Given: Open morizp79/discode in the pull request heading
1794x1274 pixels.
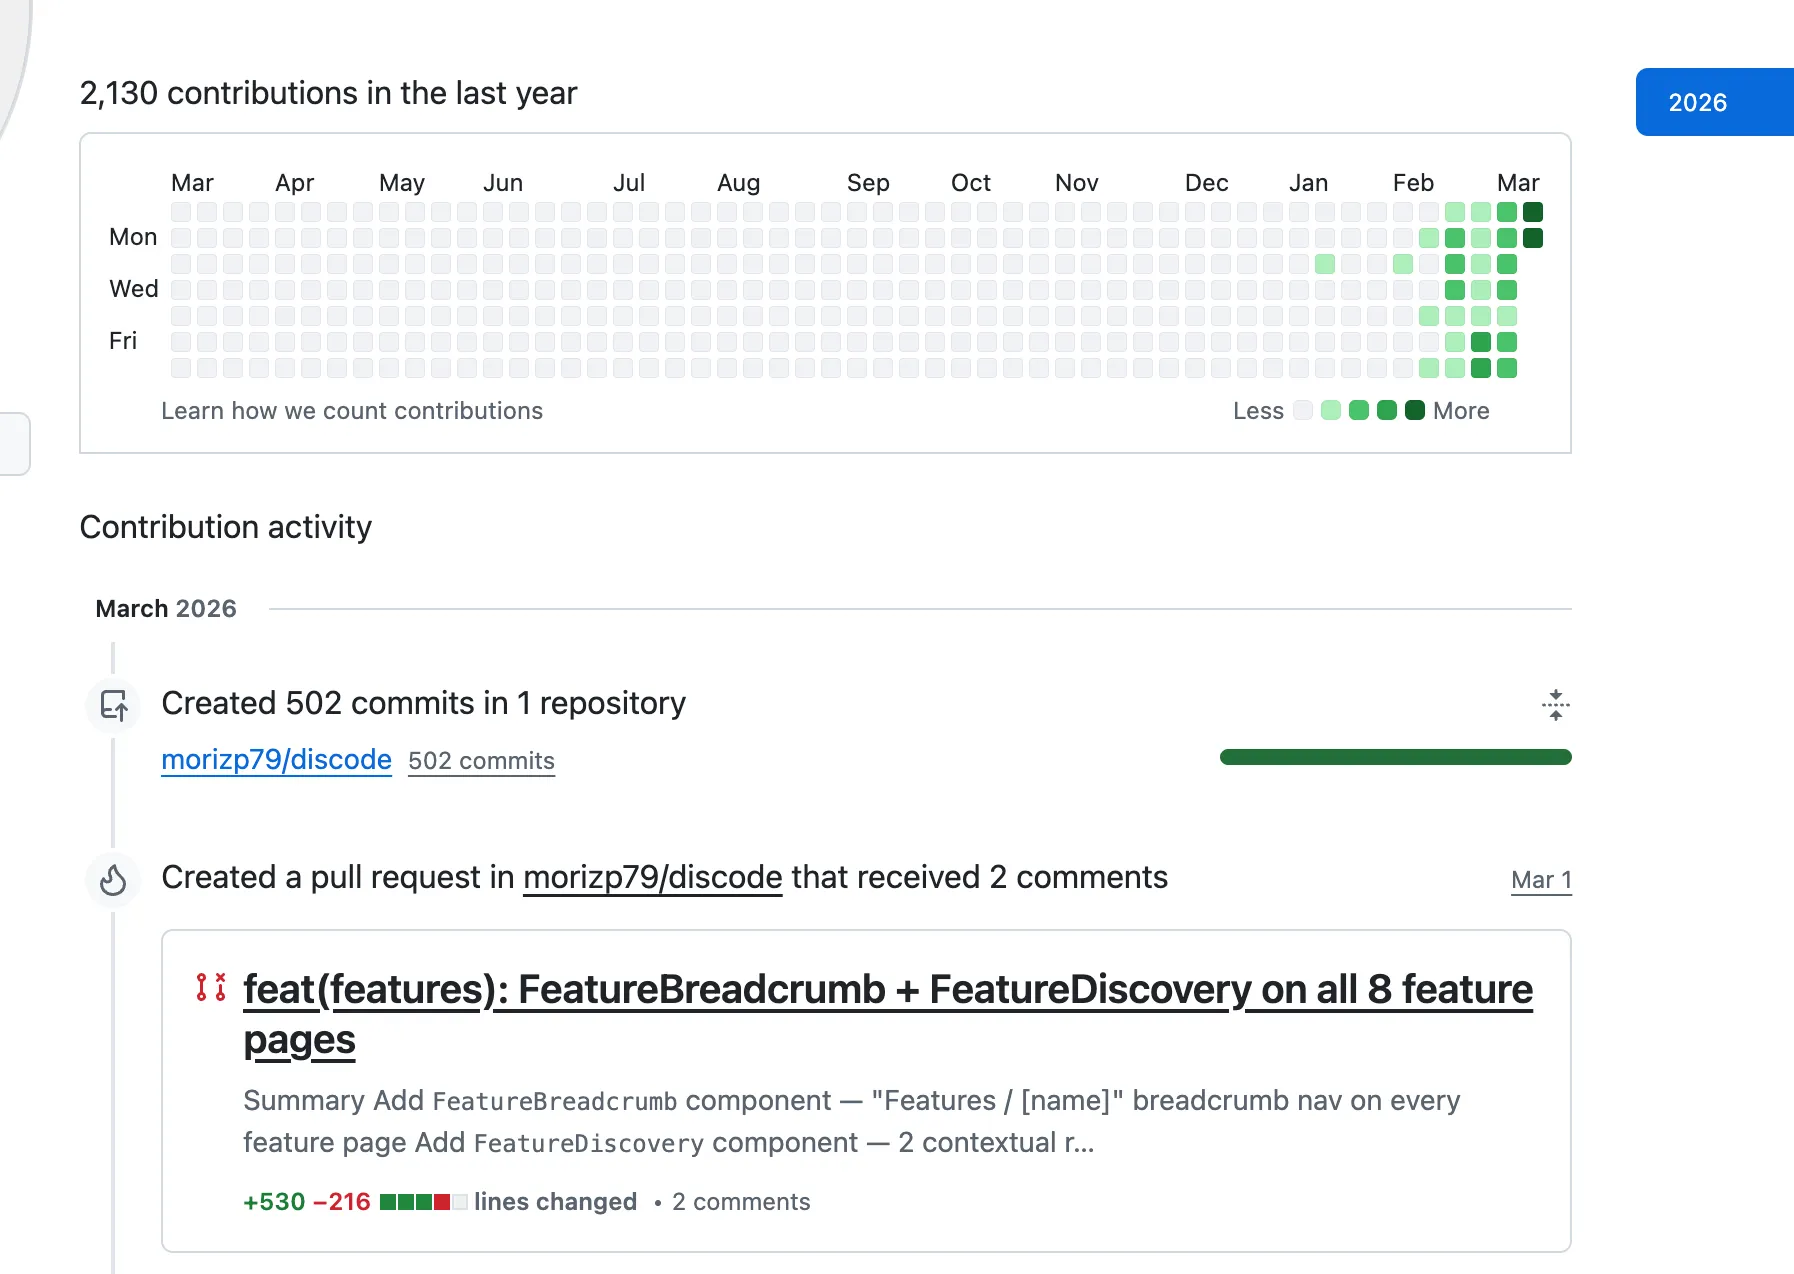Looking at the screenshot, I should point(652,877).
